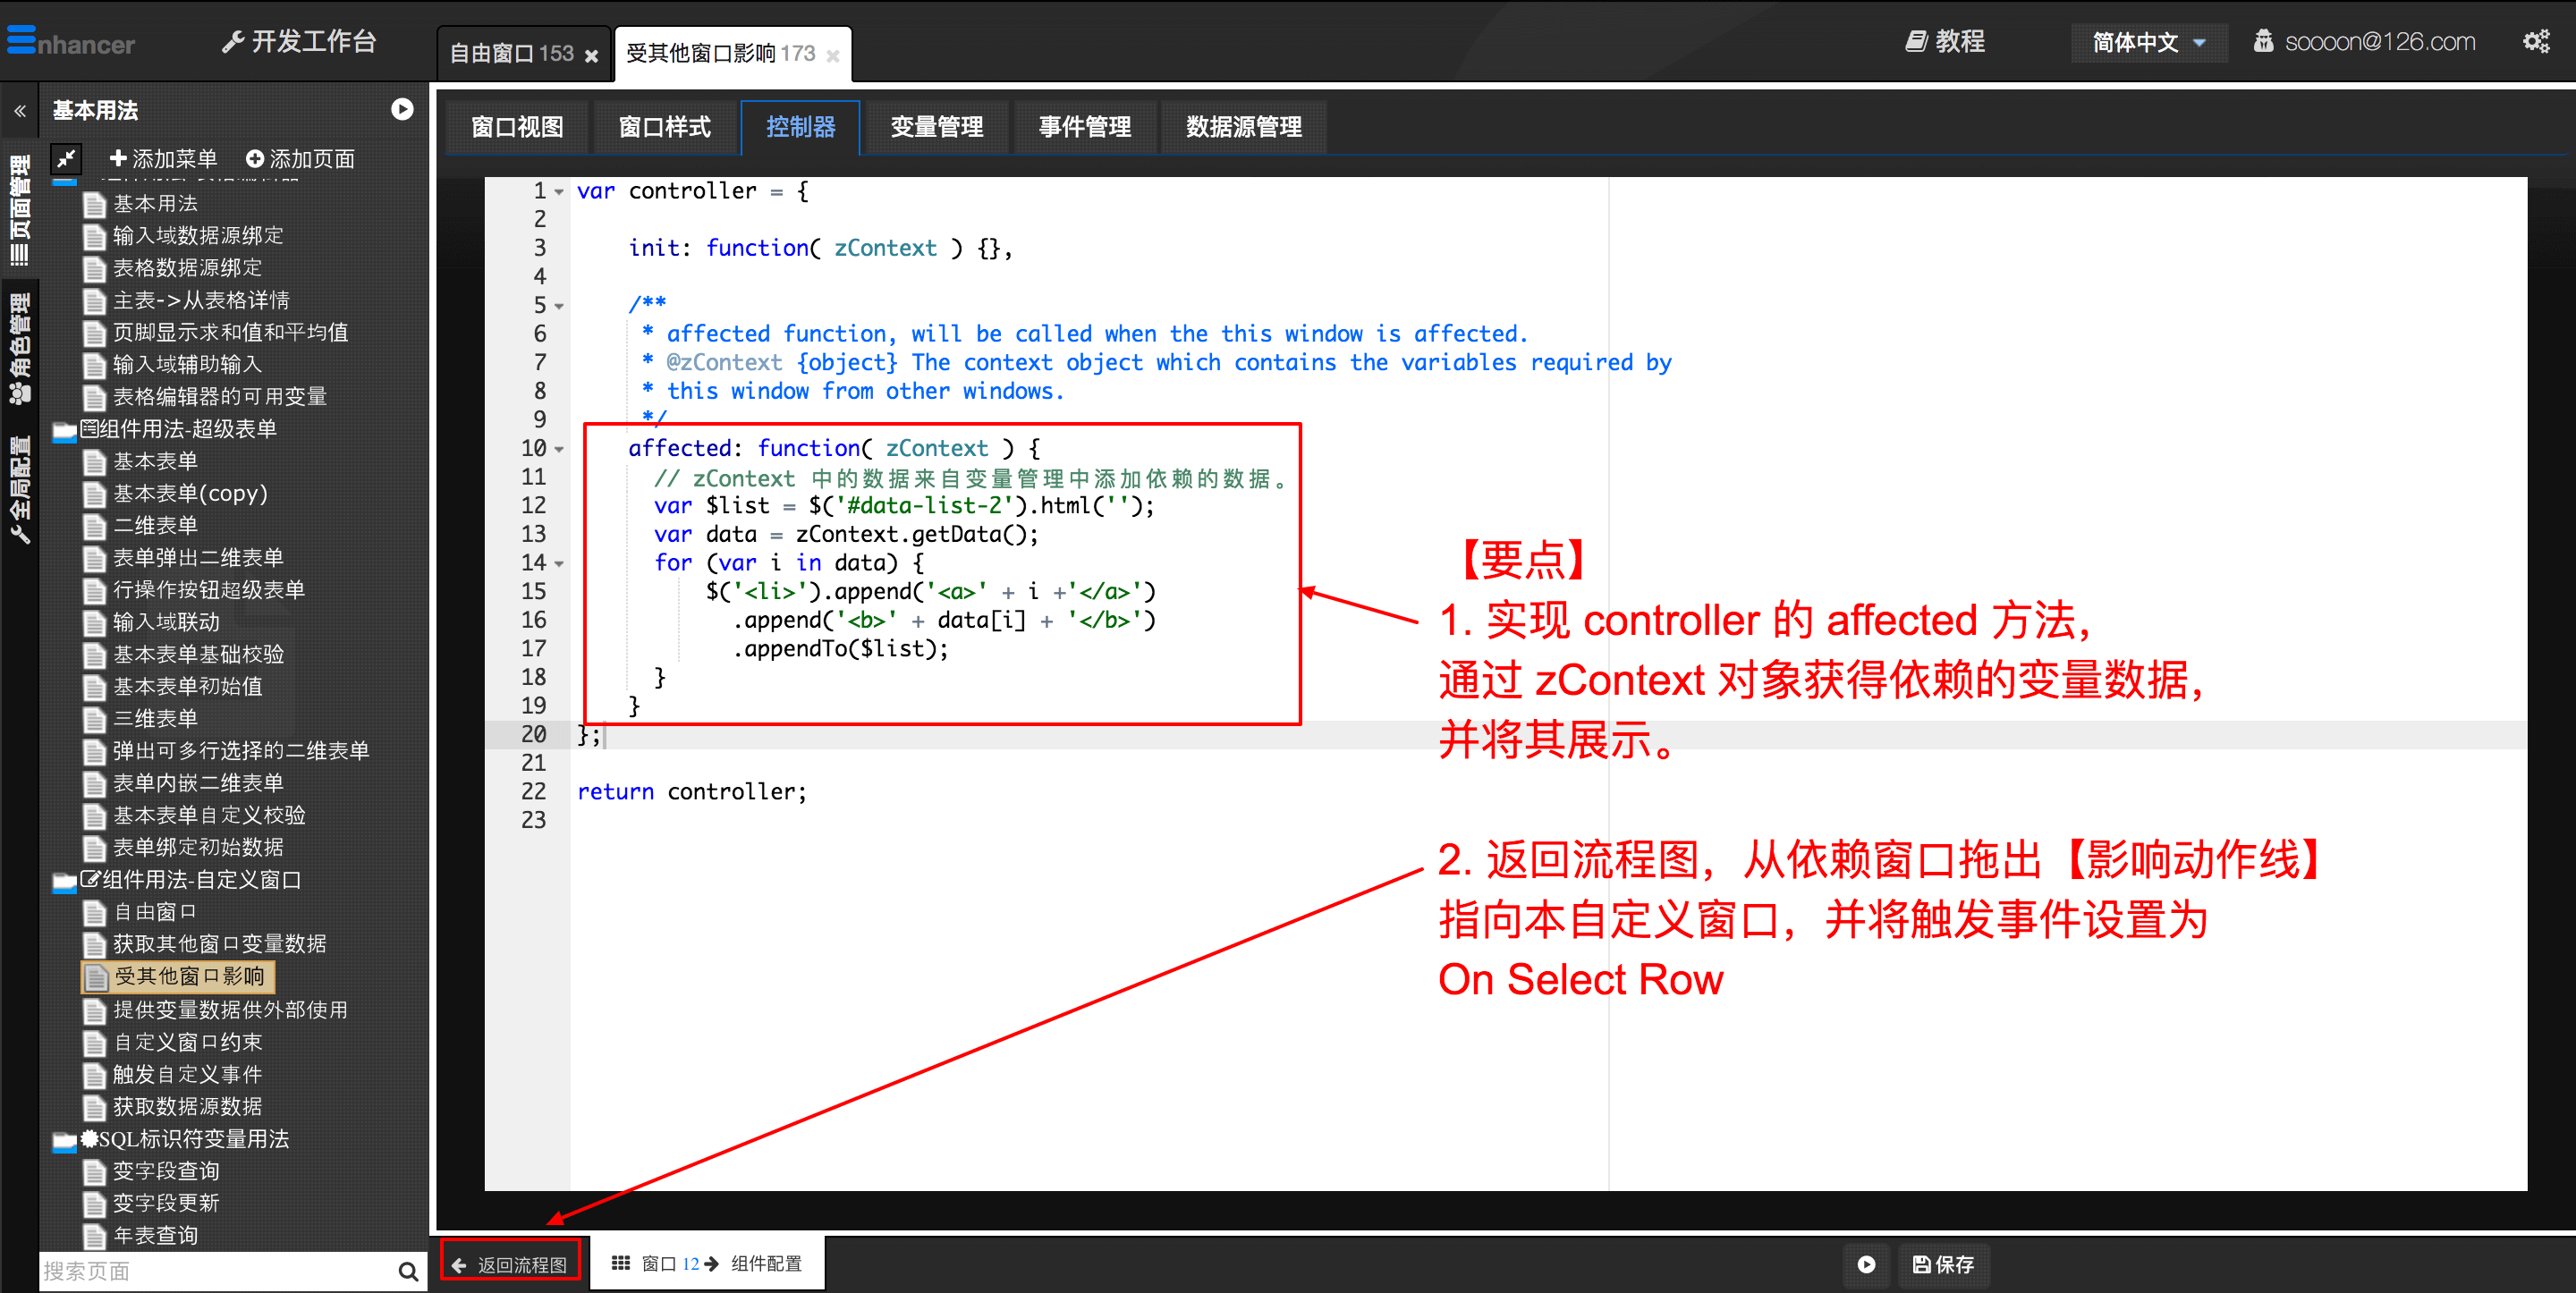Click the 控制器 tab

(805, 129)
